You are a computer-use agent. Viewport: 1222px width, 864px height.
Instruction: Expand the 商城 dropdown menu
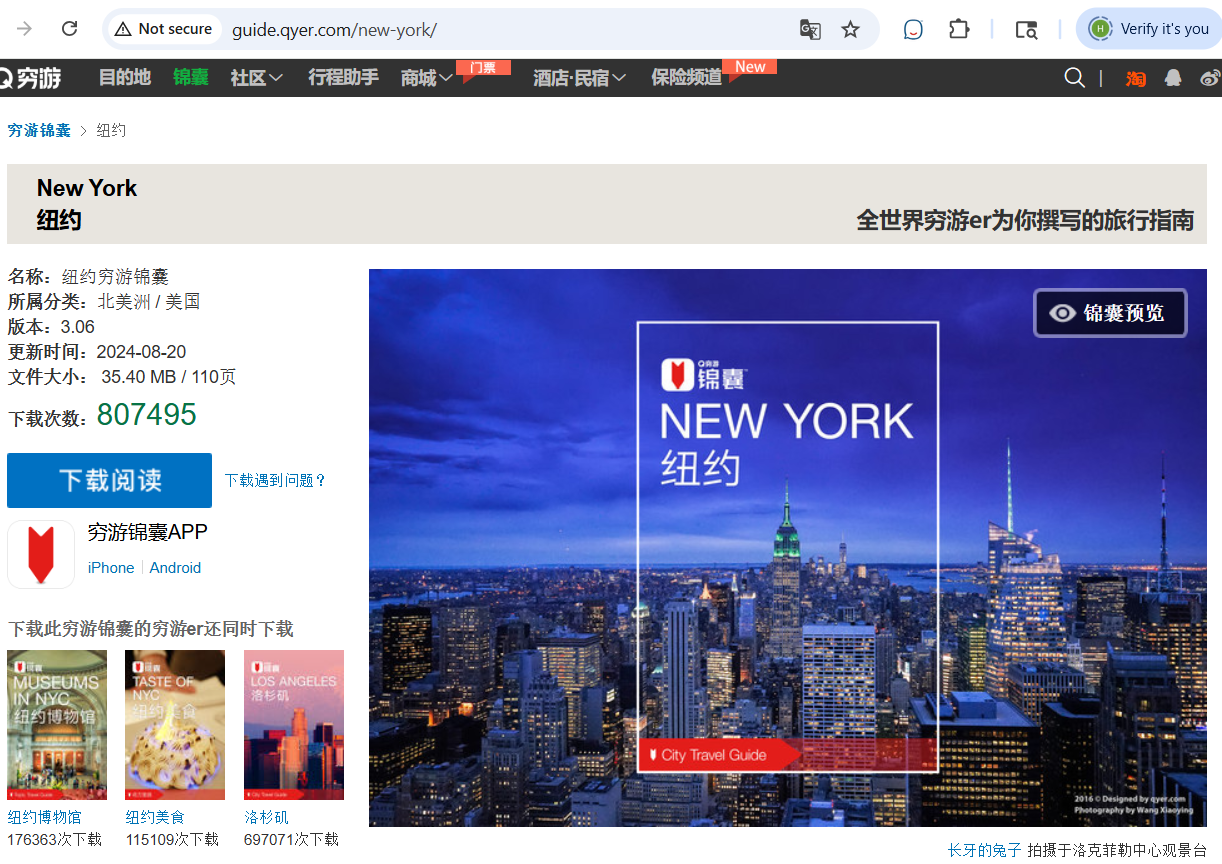(x=426, y=78)
